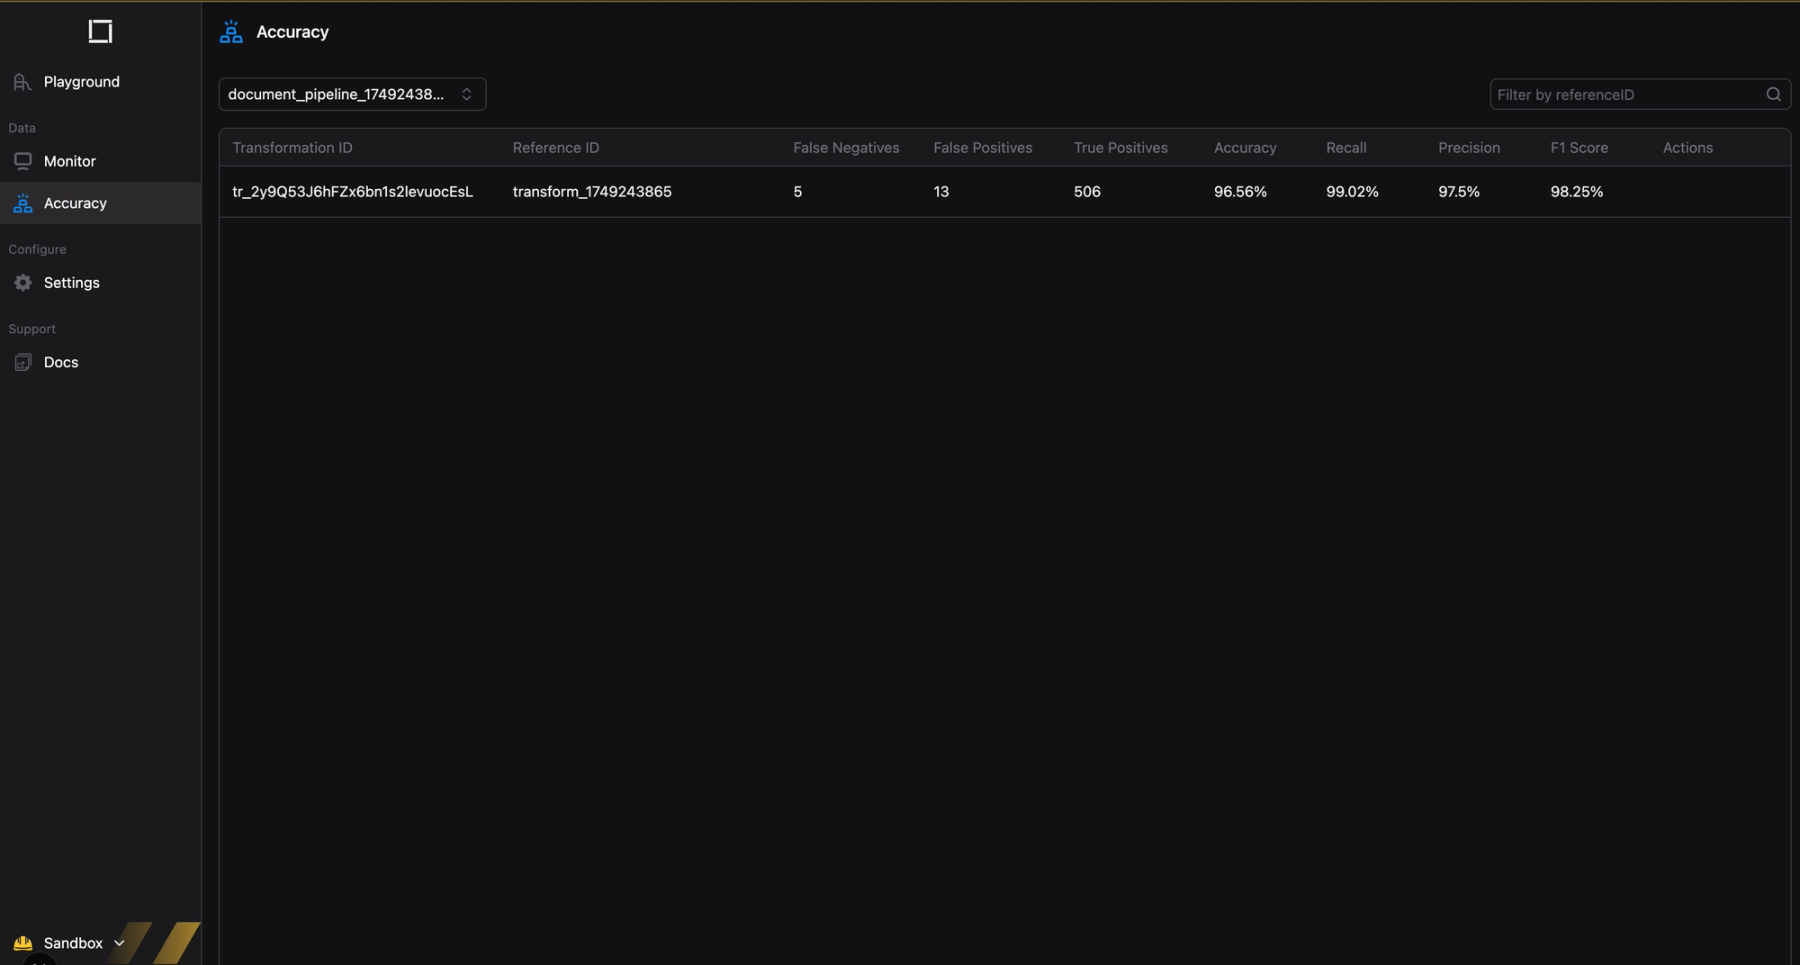Select tr_2y9Q53J6hFZx6bn1s2levuocEsL transformation ID cell

[352, 192]
